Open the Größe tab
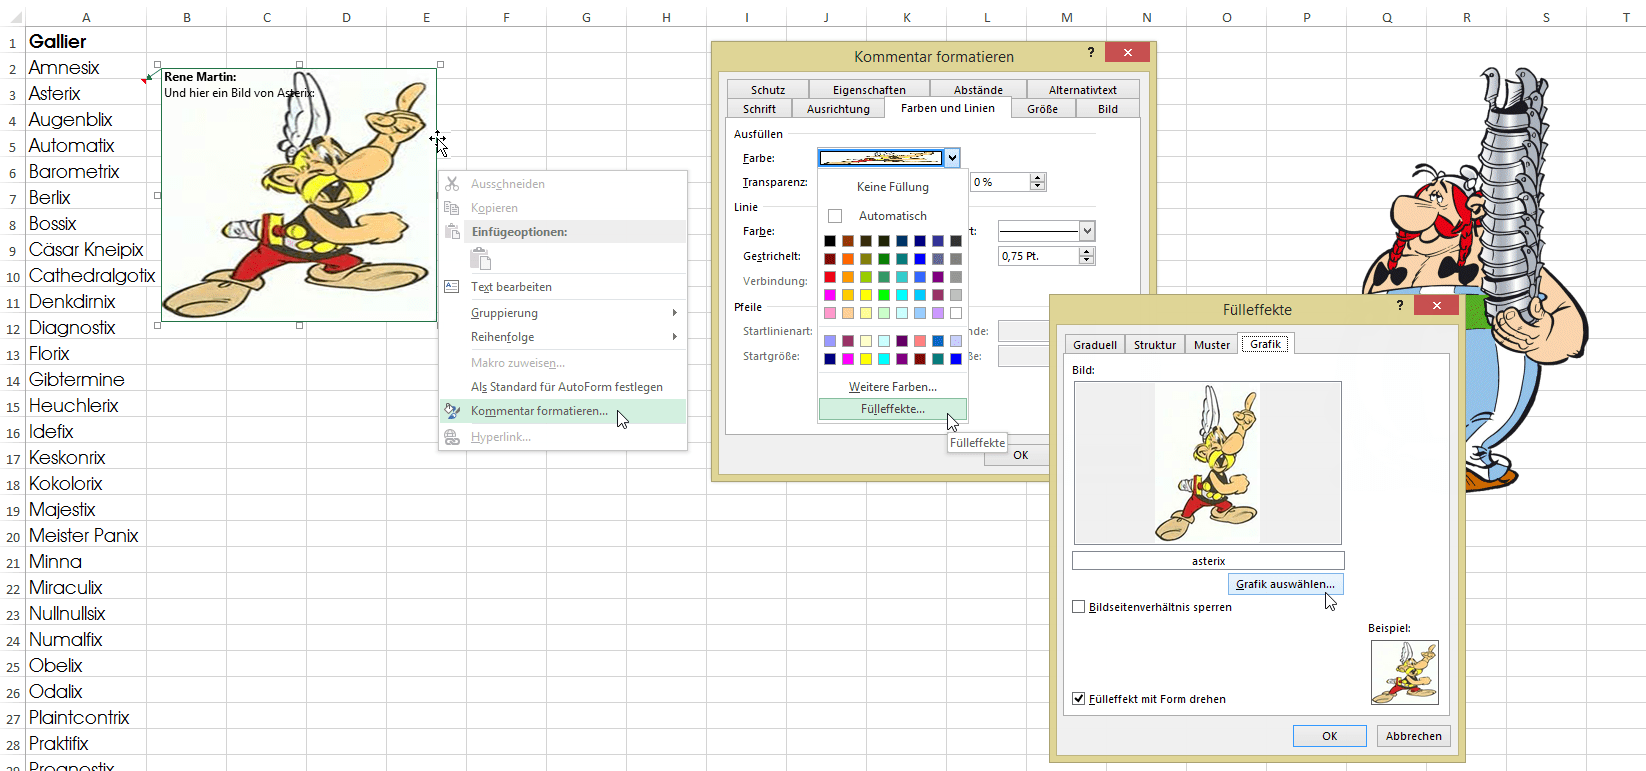 coord(1042,109)
